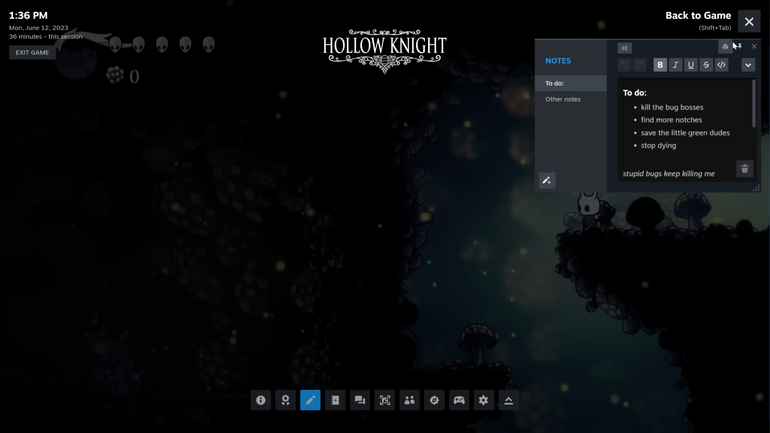Toggle Bold formatting in Notes editor
Image resolution: width=770 pixels, height=433 pixels.
click(660, 65)
